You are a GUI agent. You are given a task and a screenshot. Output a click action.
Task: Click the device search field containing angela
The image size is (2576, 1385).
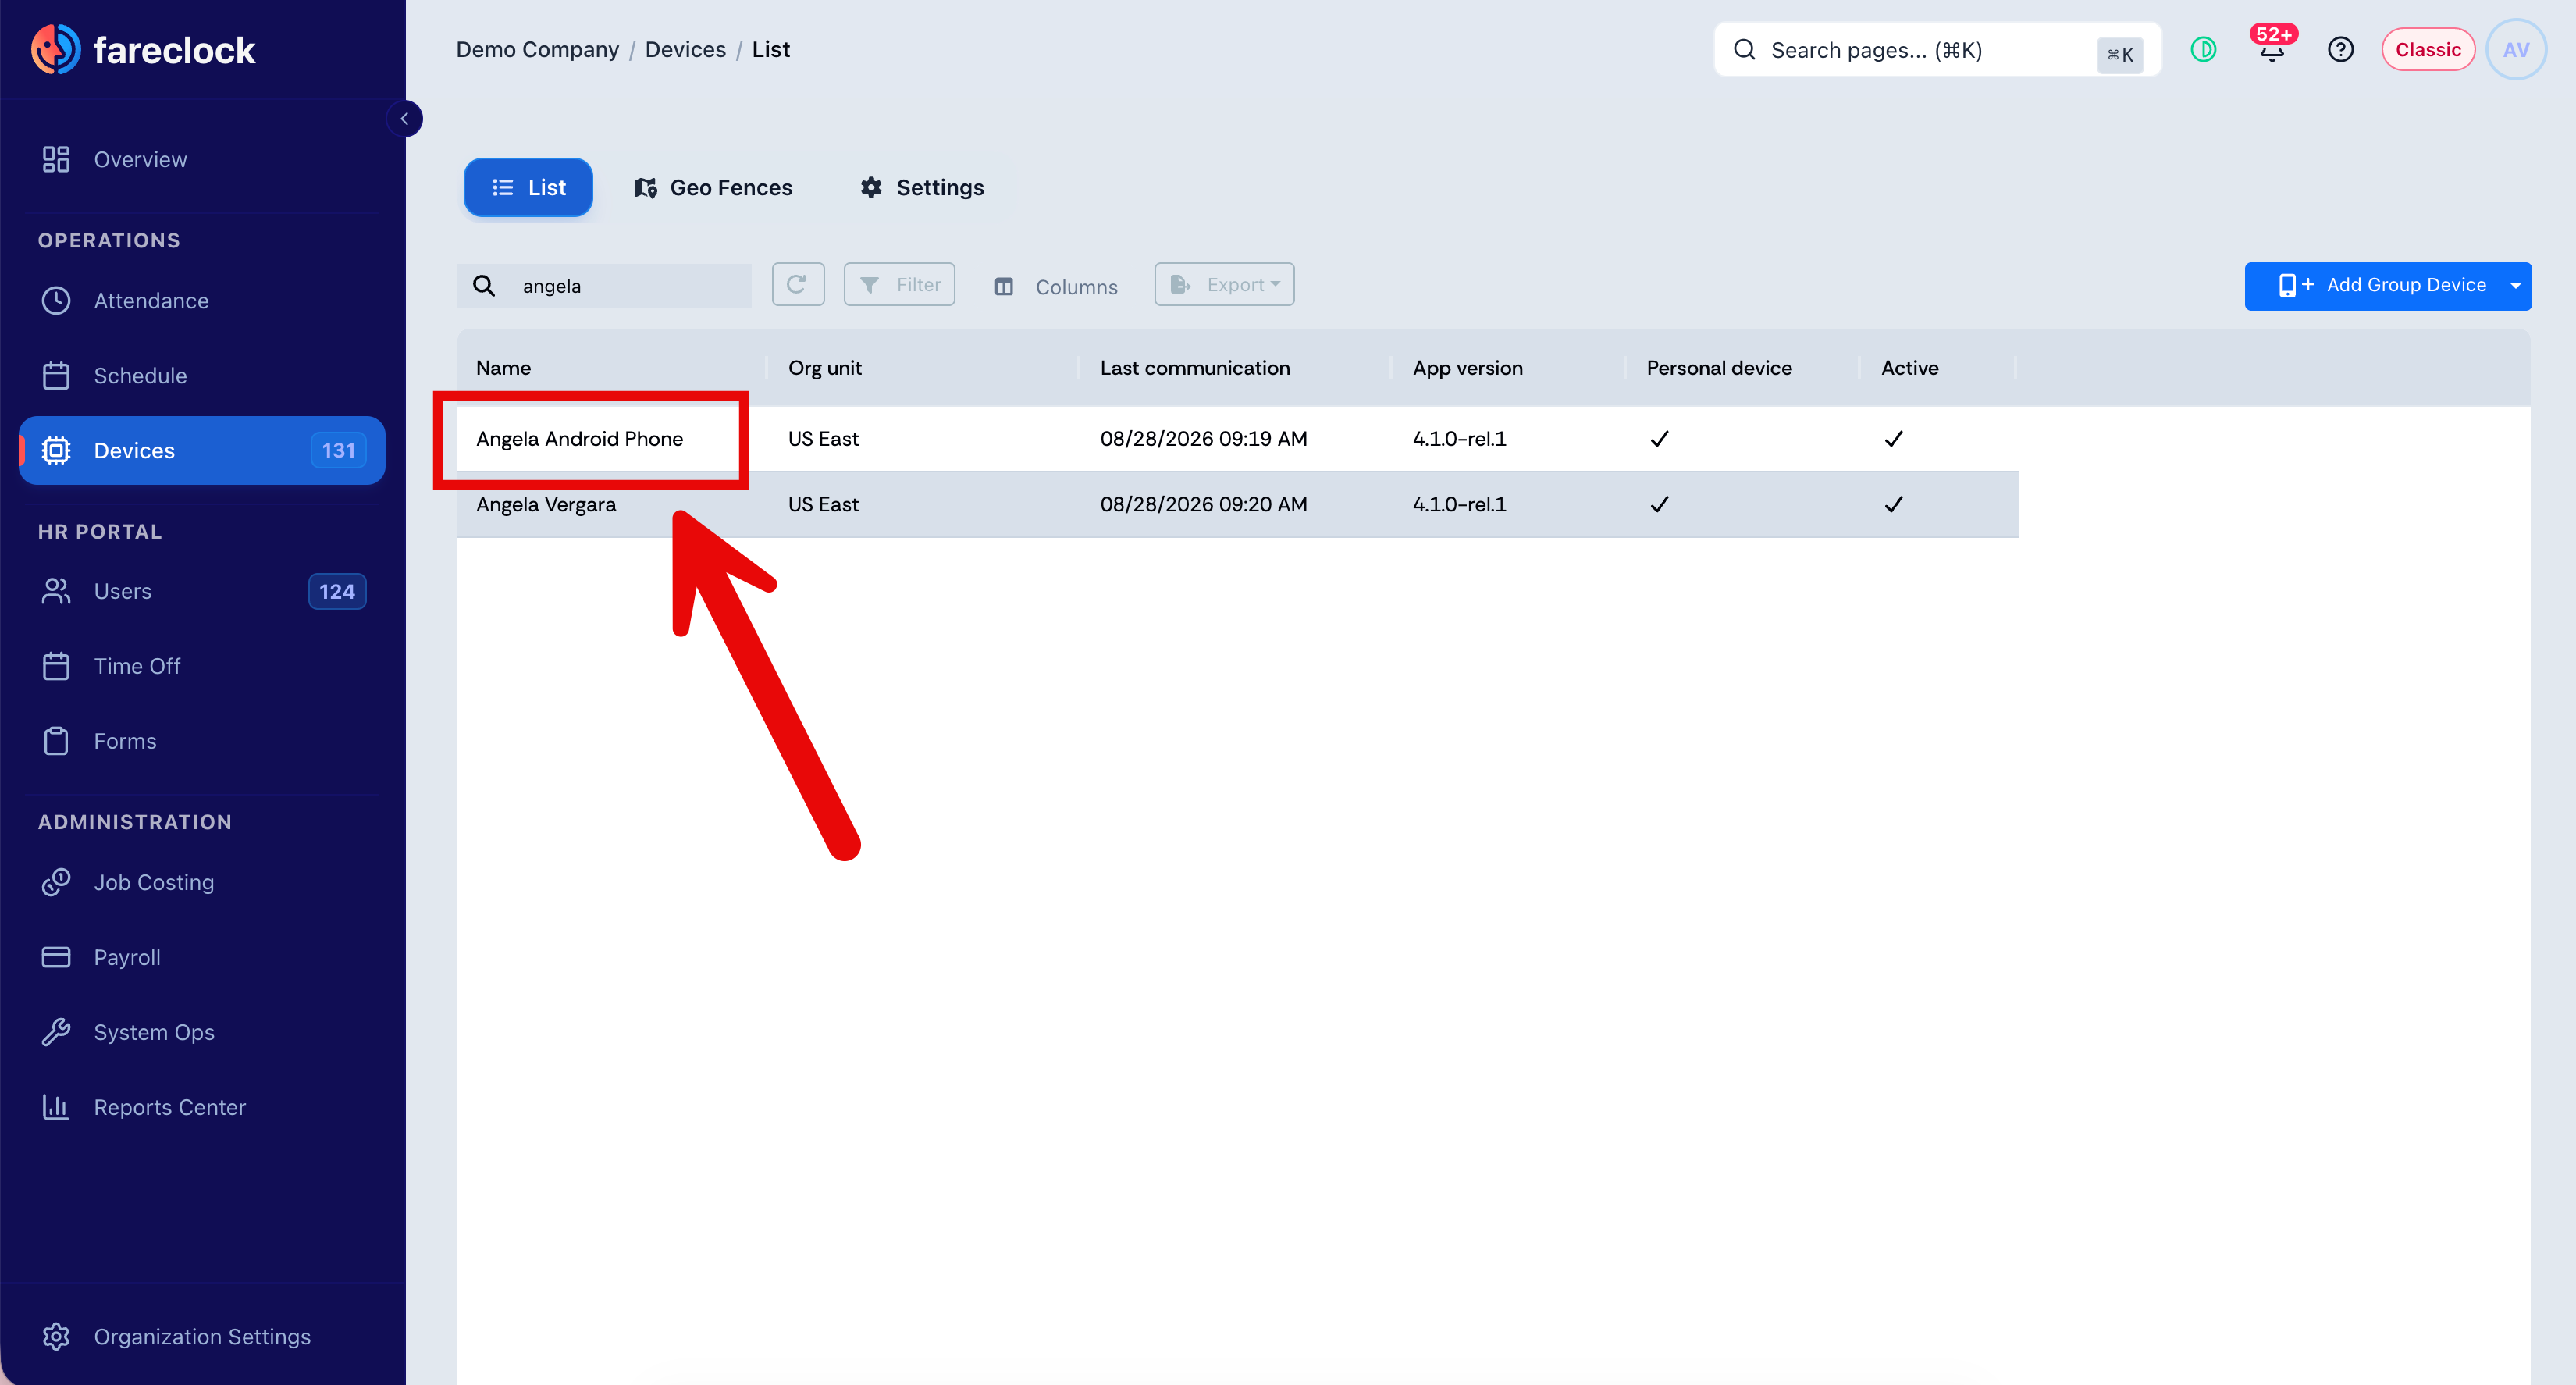tap(605, 286)
